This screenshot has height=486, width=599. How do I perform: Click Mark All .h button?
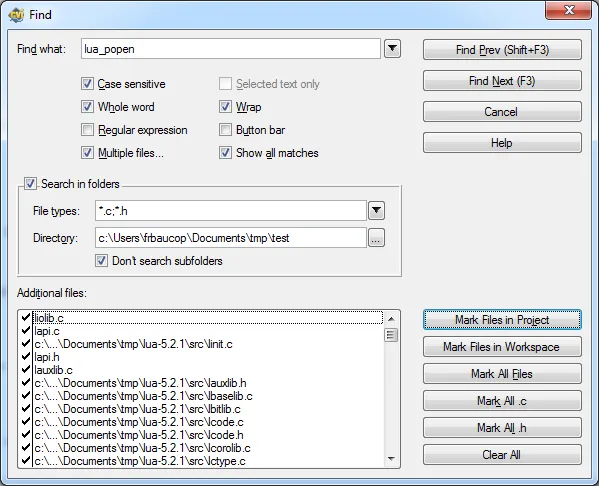[x=502, y=428]
